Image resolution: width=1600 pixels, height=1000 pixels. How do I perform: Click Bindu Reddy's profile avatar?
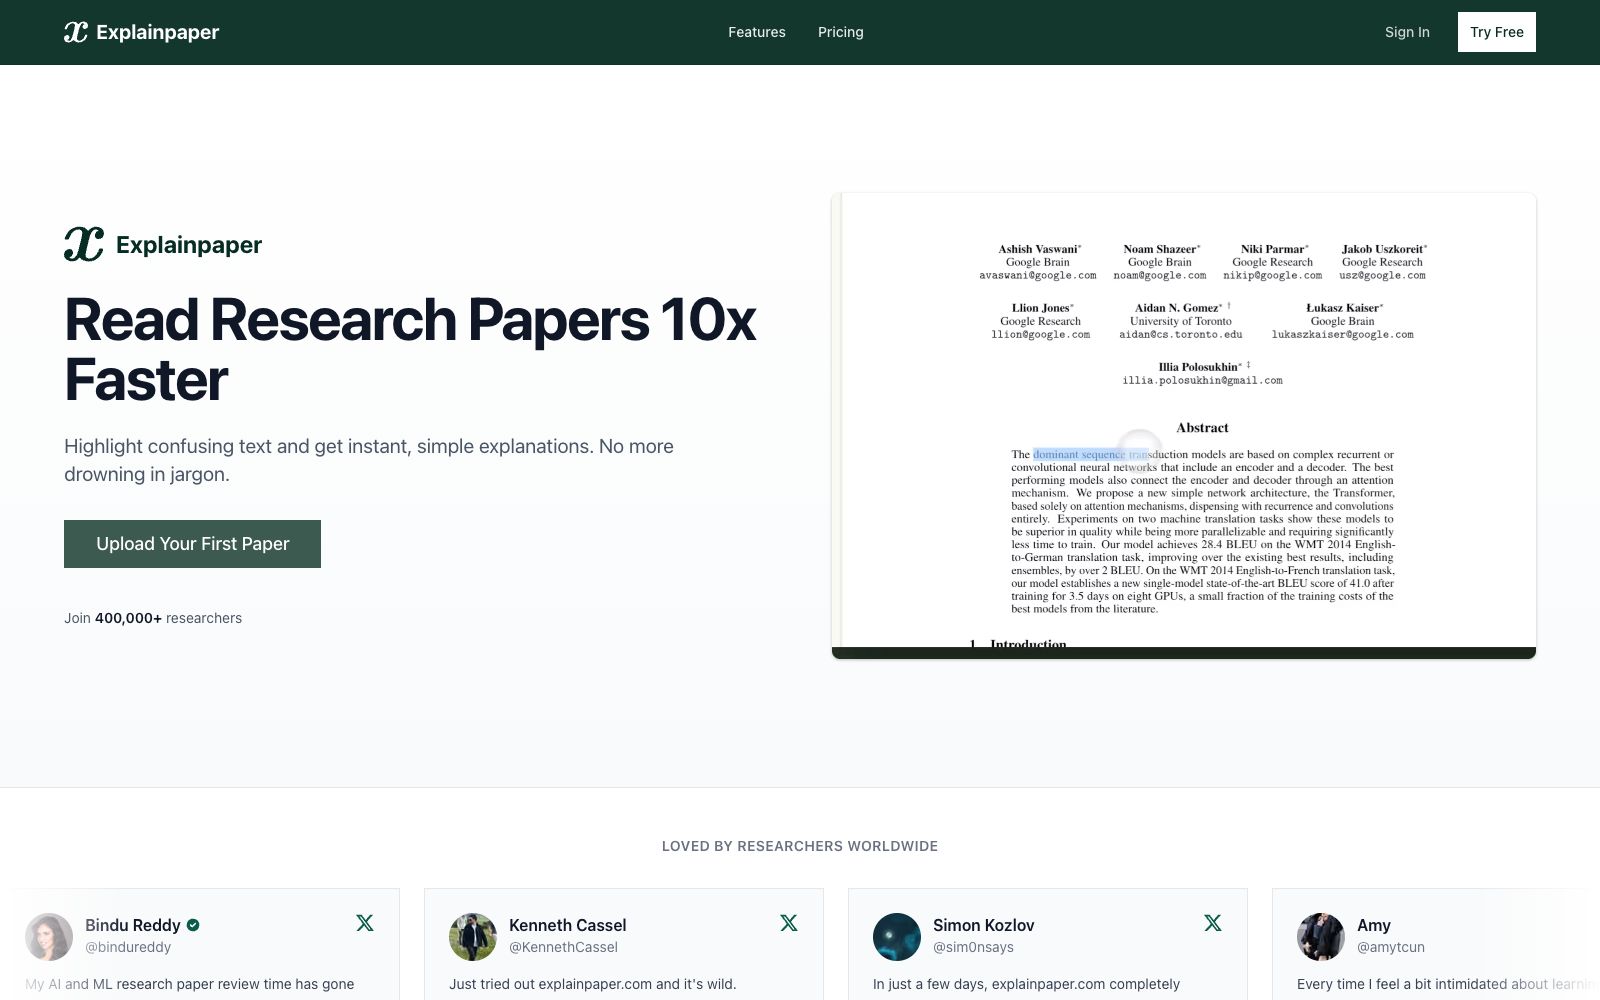pyautogui.click(x=49, y=937)
